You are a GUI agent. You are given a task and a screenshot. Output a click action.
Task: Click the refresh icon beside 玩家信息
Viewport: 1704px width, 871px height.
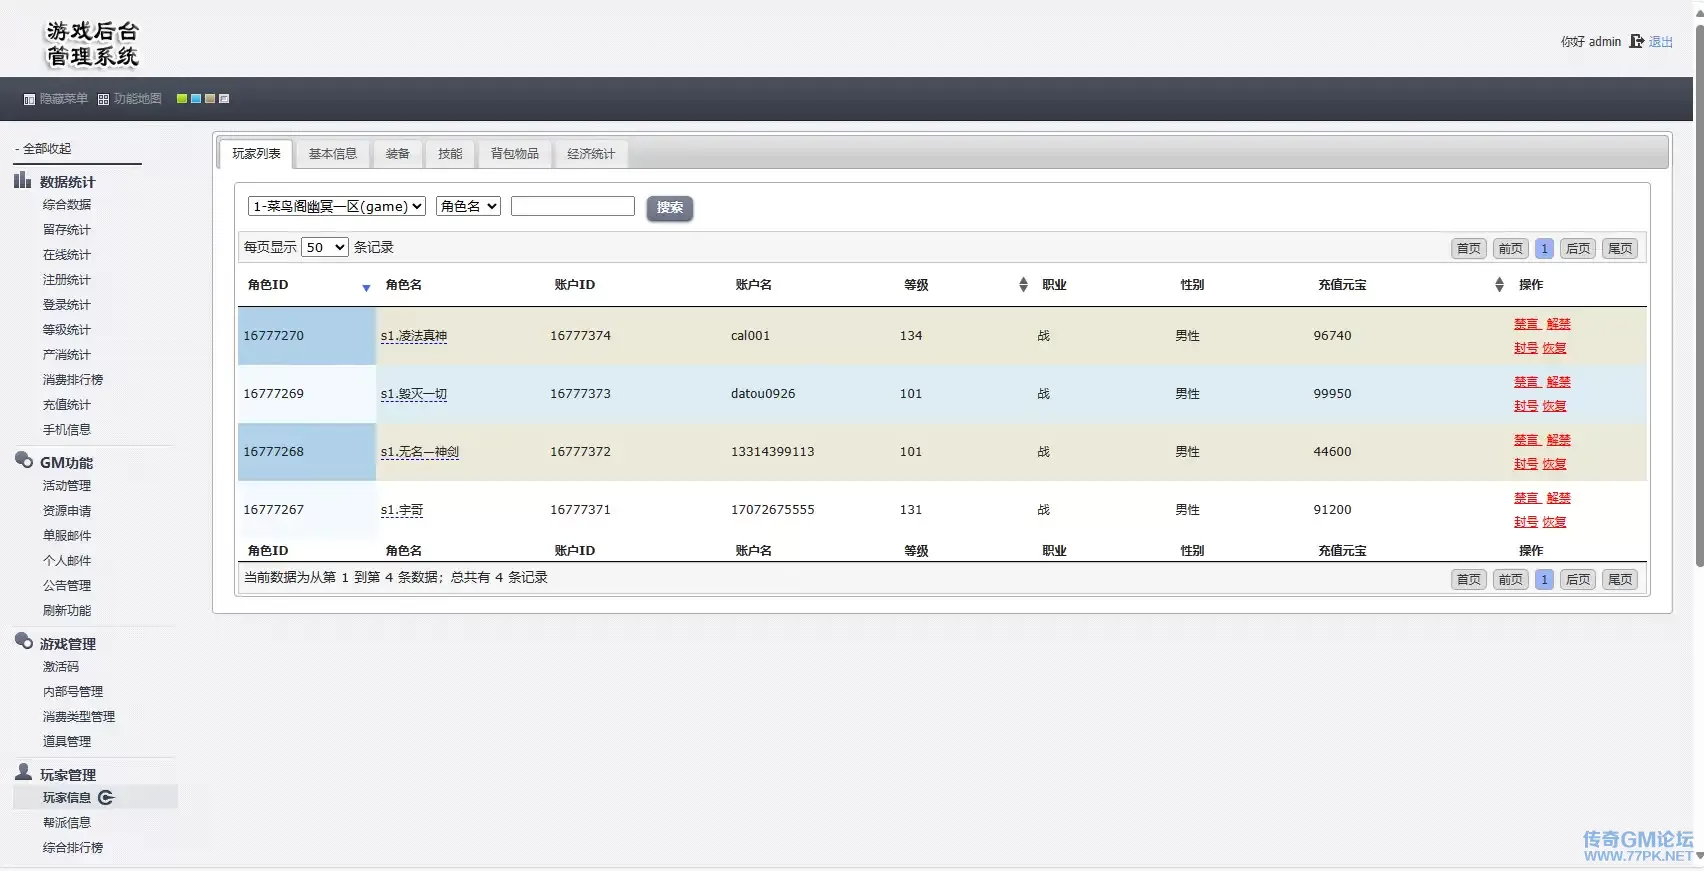106,797
